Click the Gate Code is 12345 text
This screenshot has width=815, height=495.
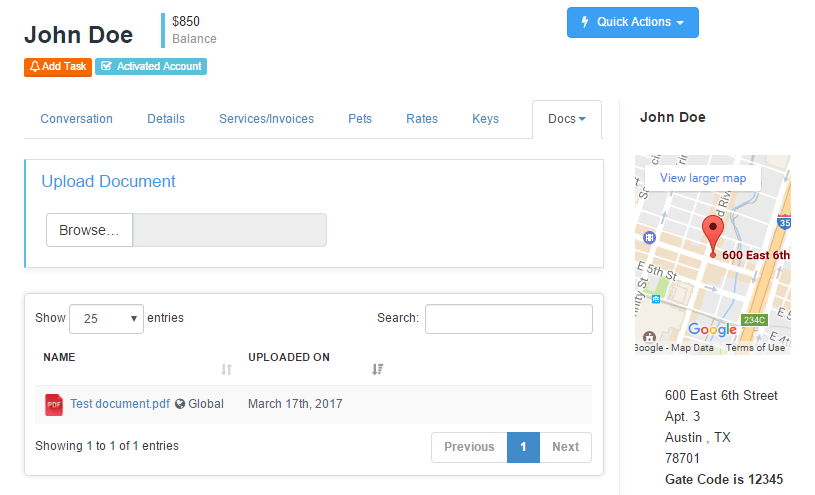(x=724, y=479)
